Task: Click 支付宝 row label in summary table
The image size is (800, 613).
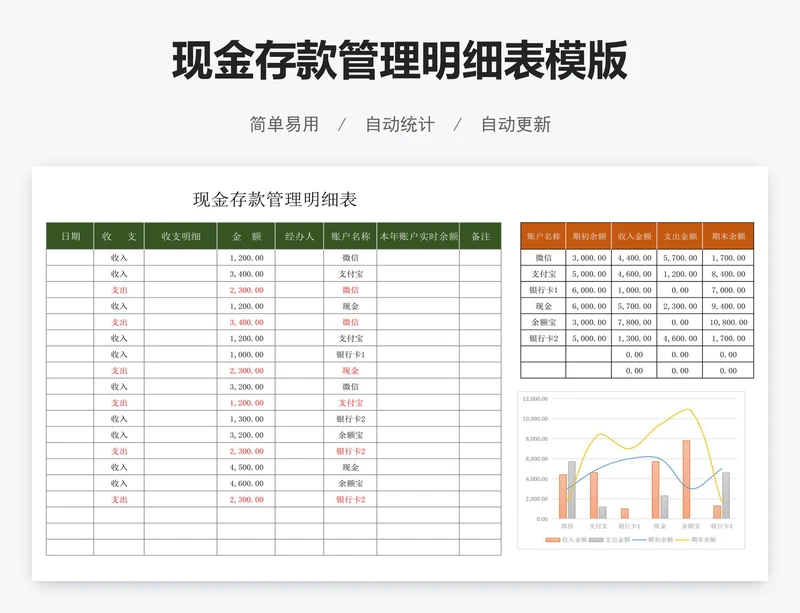Action: (543, 274)
